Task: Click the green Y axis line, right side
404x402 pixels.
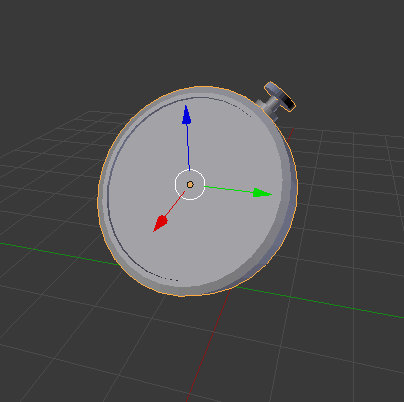Action: 320,303
